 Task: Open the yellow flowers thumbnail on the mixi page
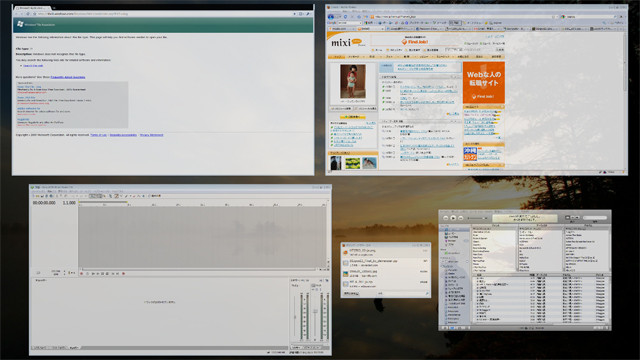tap(353, 163)
